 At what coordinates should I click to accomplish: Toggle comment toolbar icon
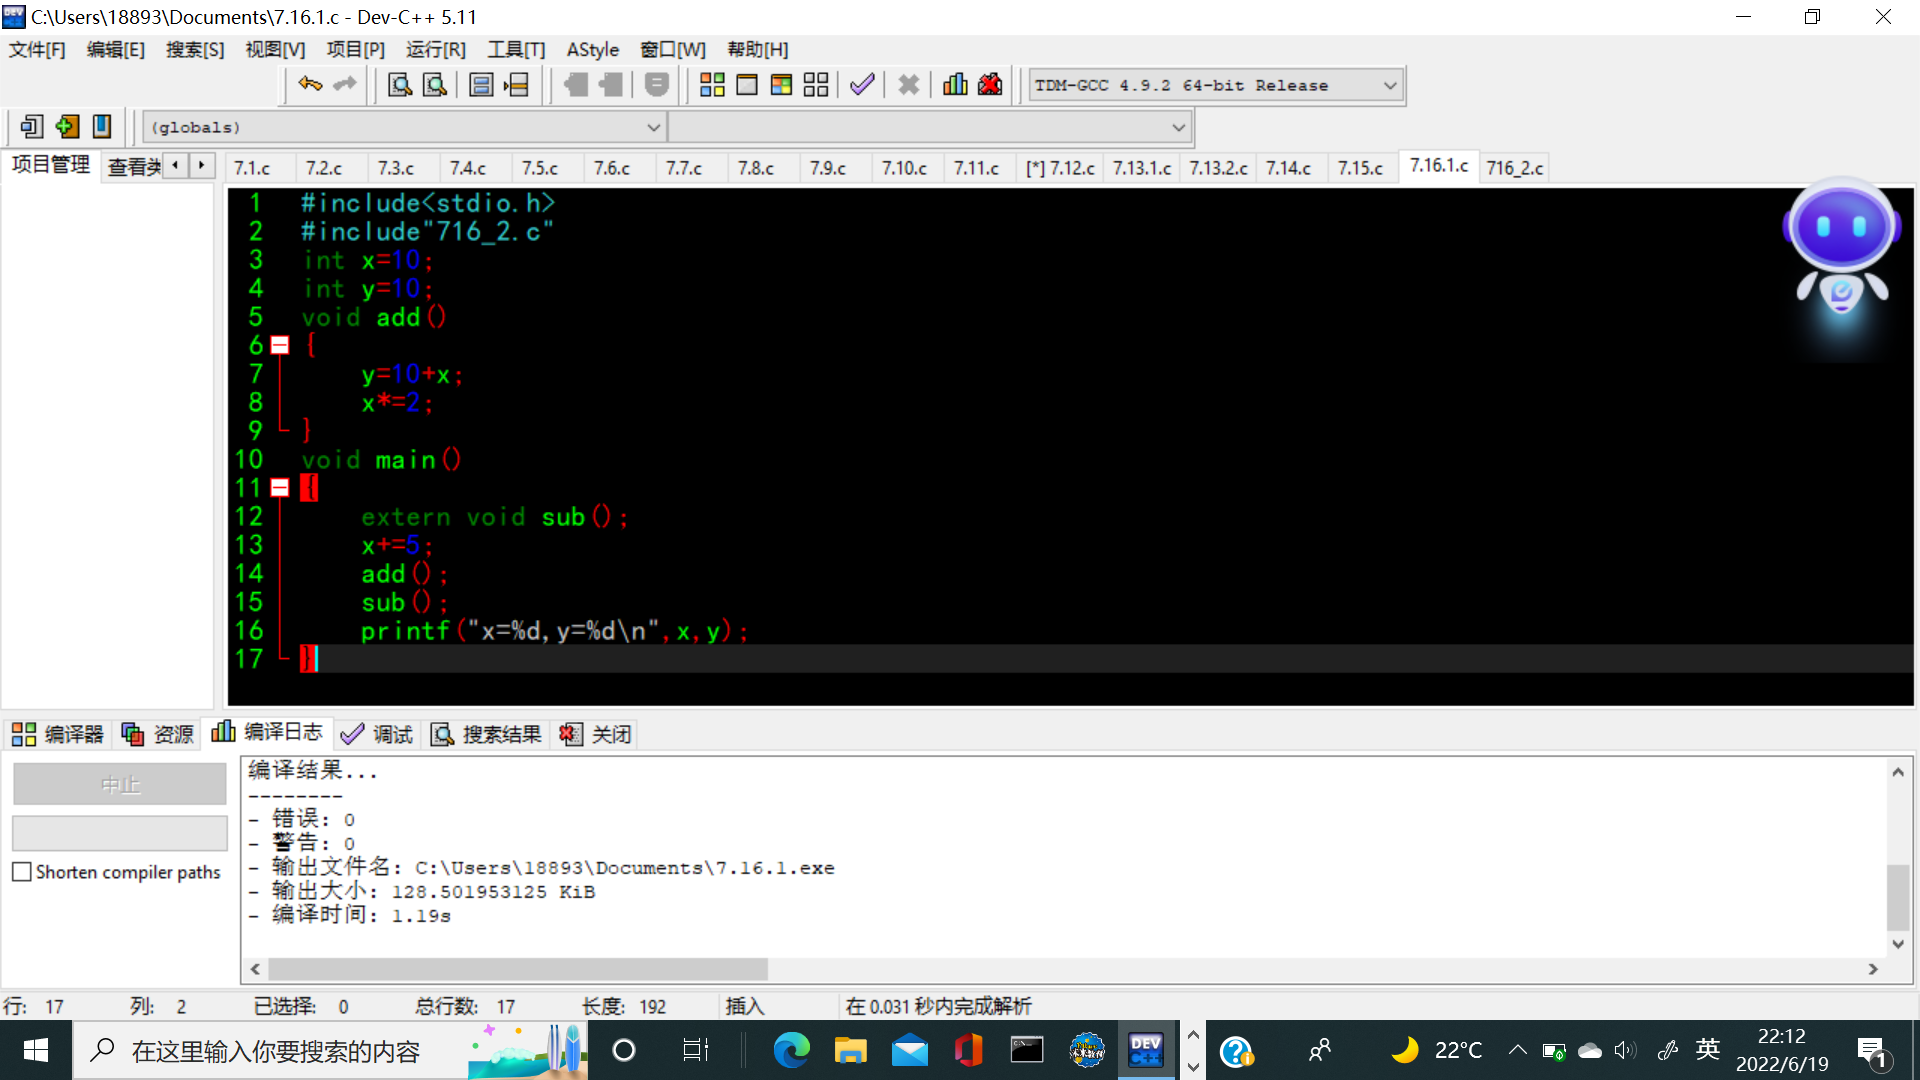(657, 85)
